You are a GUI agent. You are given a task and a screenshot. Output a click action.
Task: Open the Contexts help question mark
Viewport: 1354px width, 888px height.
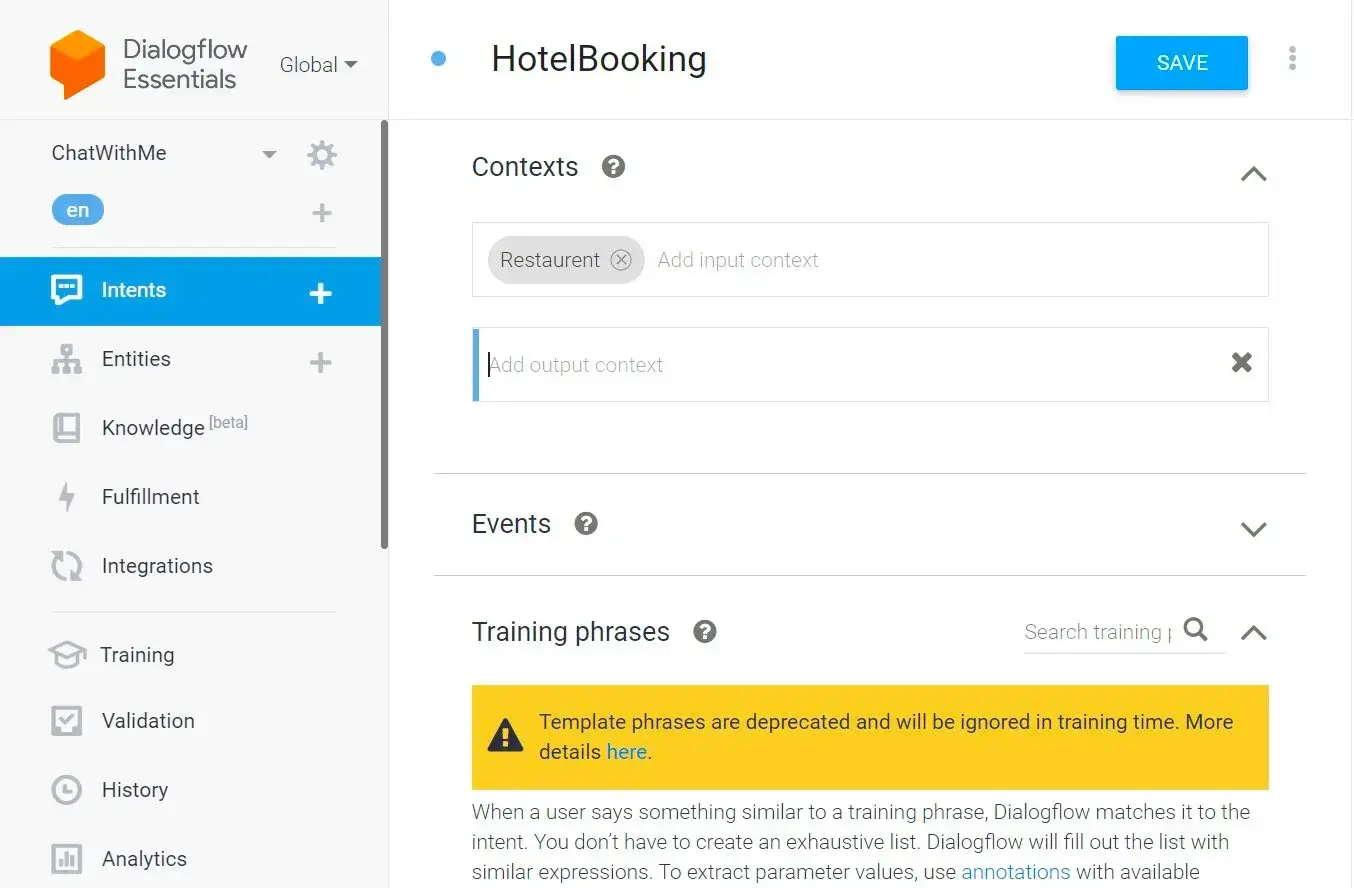[x=613, y=167]
